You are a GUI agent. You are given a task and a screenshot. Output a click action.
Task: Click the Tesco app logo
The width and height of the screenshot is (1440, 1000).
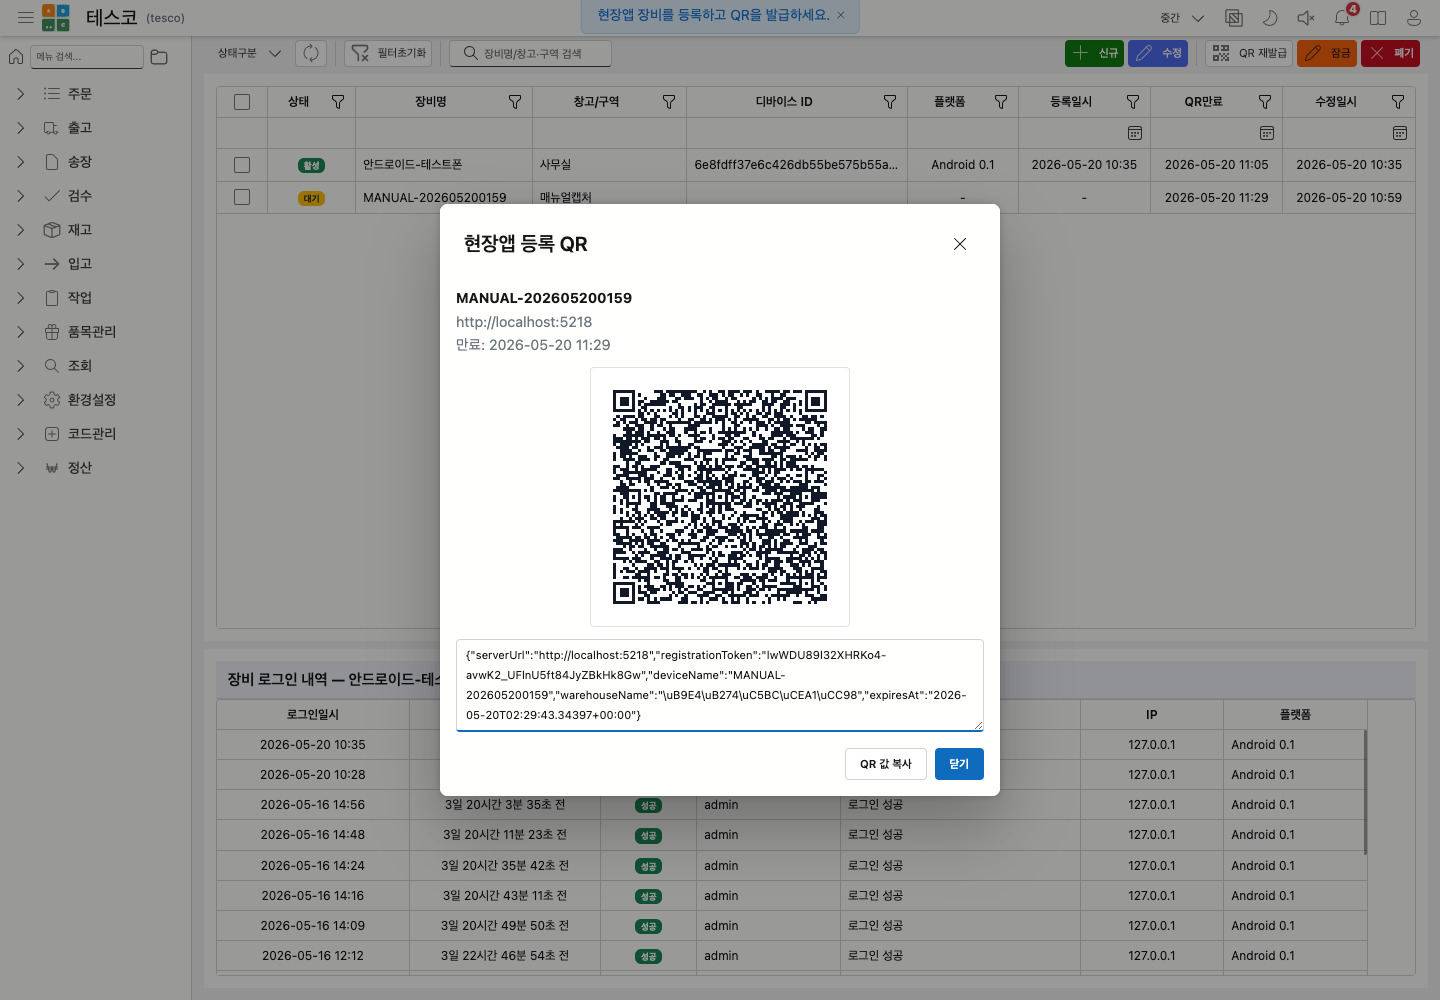56,18
